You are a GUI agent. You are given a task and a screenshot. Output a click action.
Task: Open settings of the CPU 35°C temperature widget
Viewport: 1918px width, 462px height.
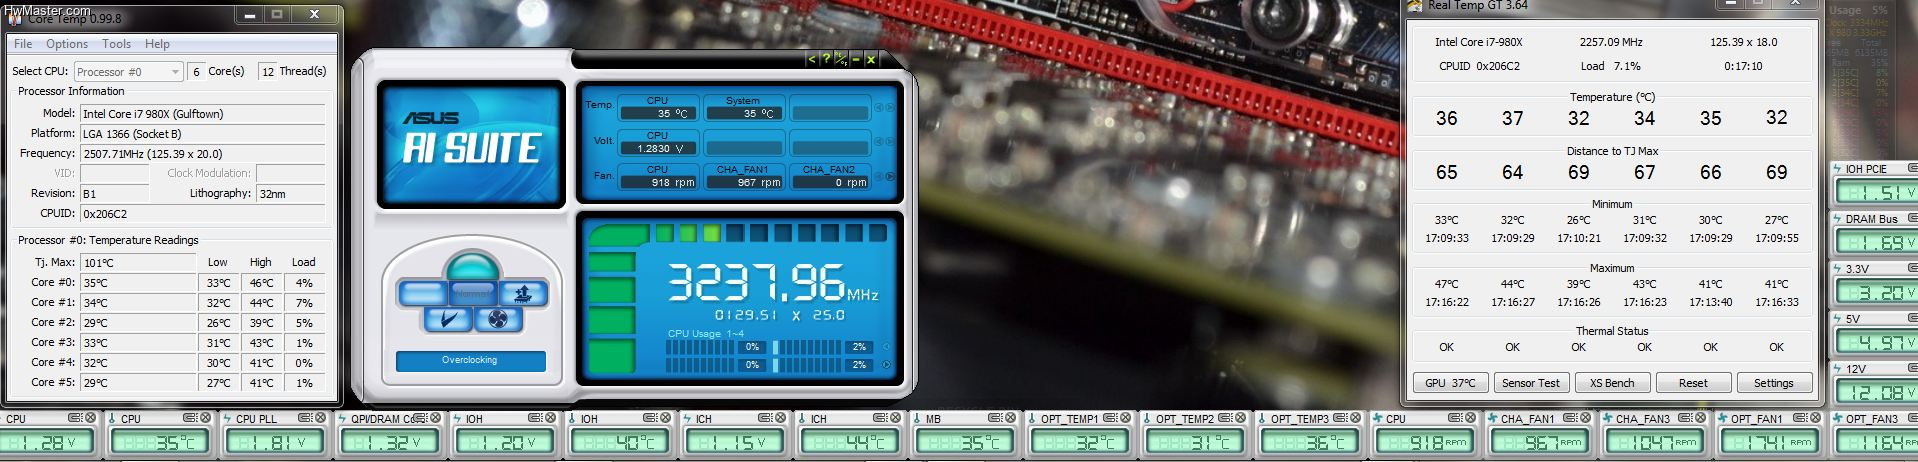pyautogui.click(x=190, y=418)
